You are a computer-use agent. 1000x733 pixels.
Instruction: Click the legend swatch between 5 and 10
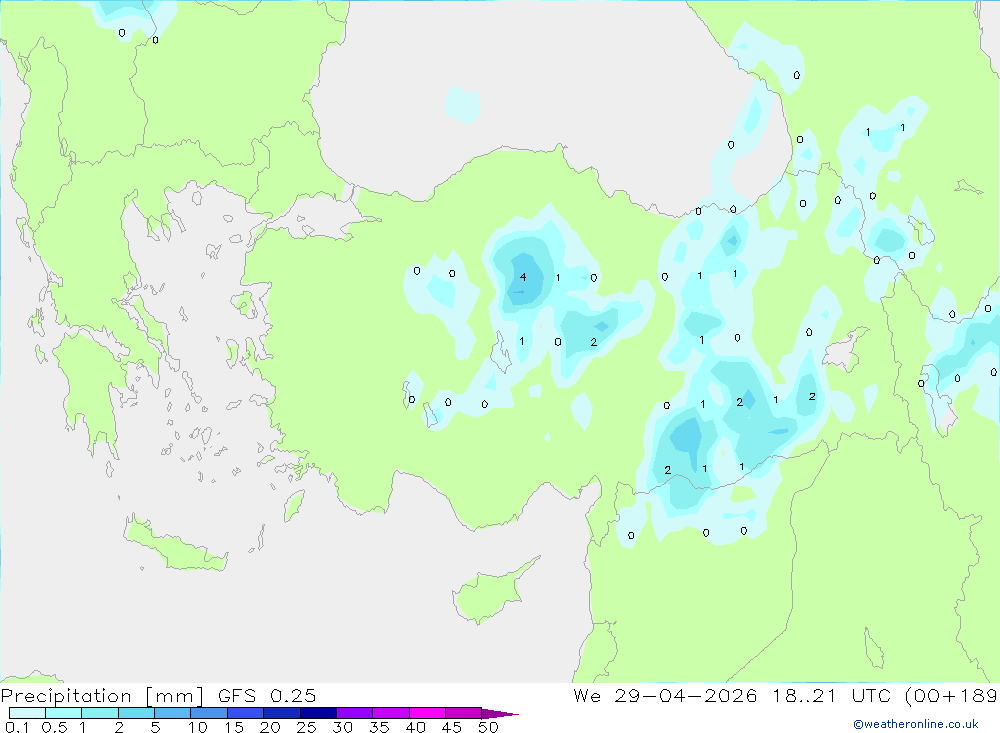[173, 713]
